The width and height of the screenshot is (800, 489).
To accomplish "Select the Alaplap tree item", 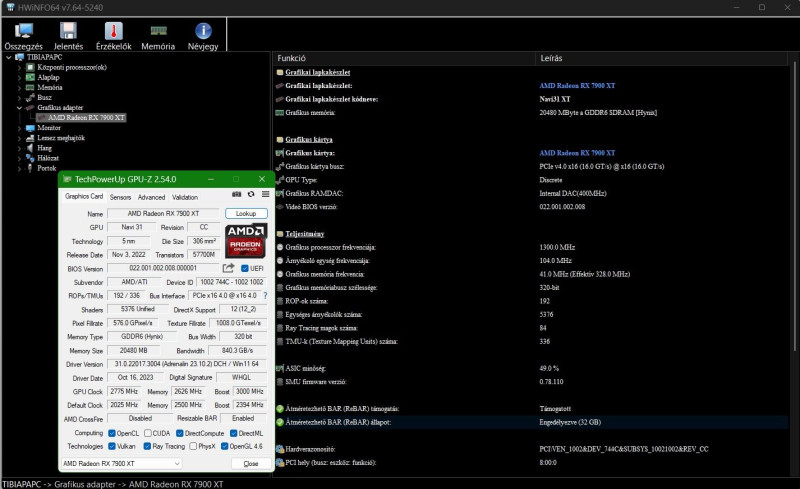I will tap(48, 78).
